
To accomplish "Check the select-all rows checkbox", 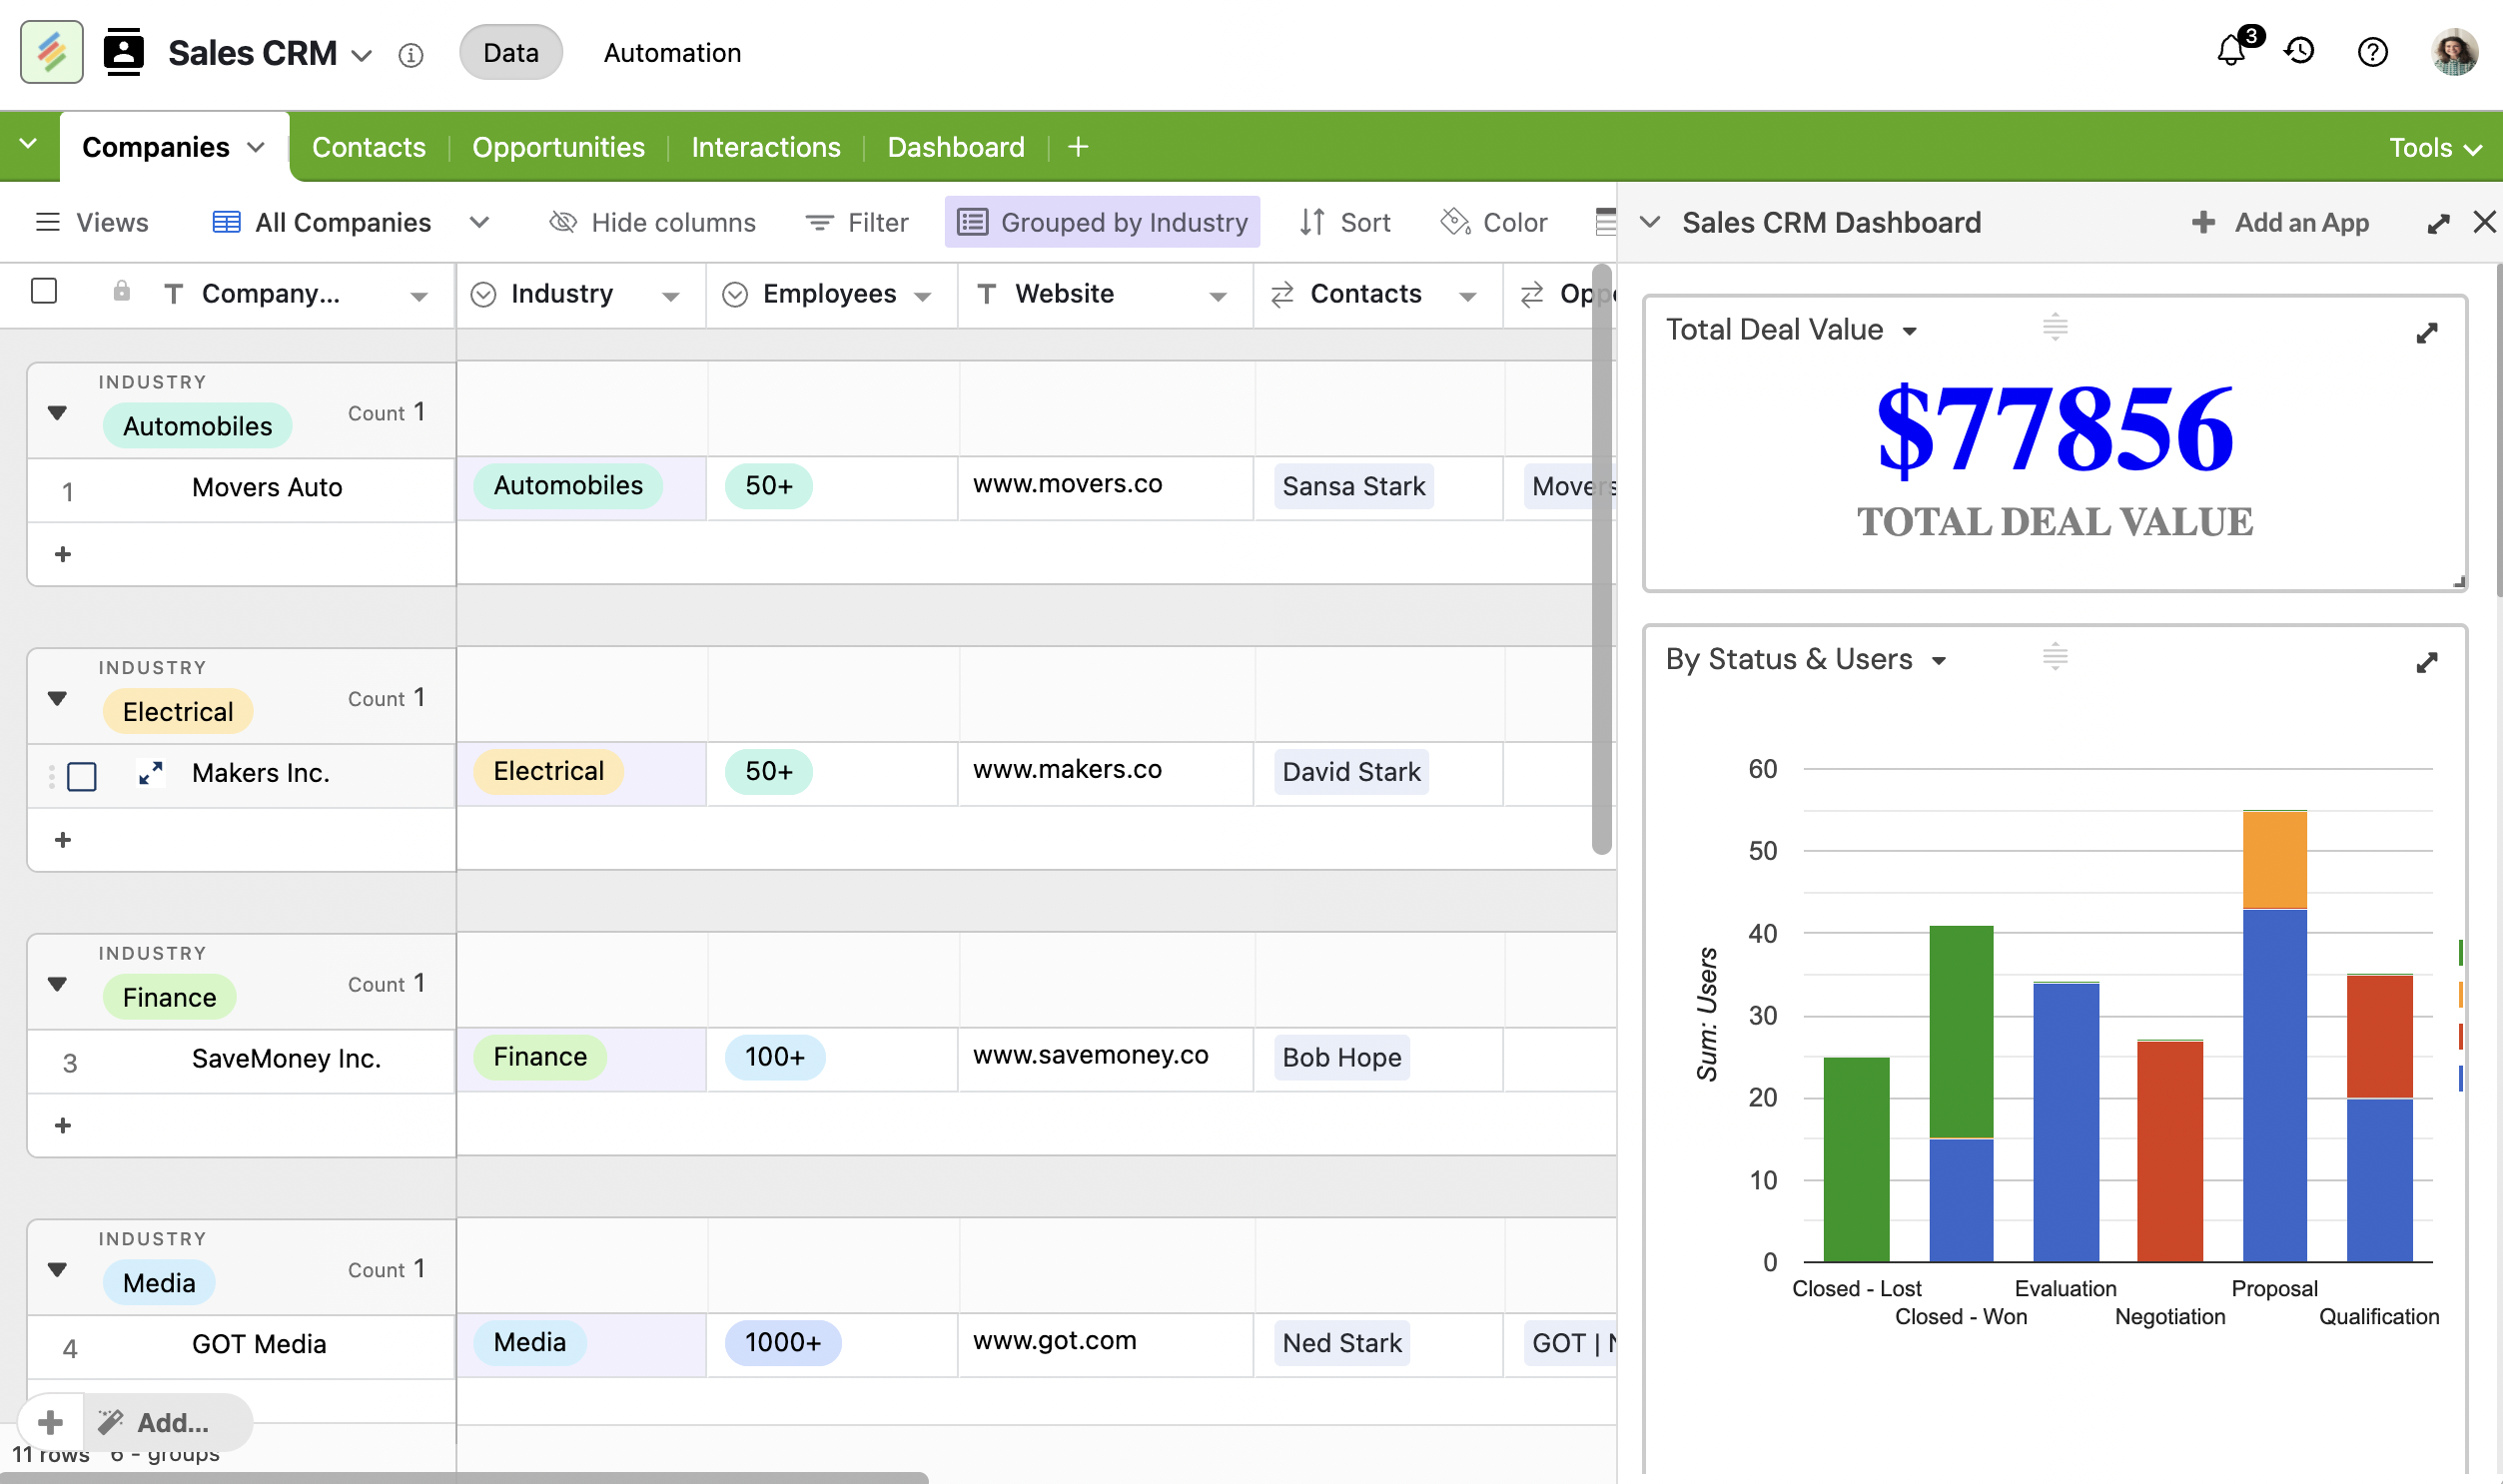I will coord(44,292).
